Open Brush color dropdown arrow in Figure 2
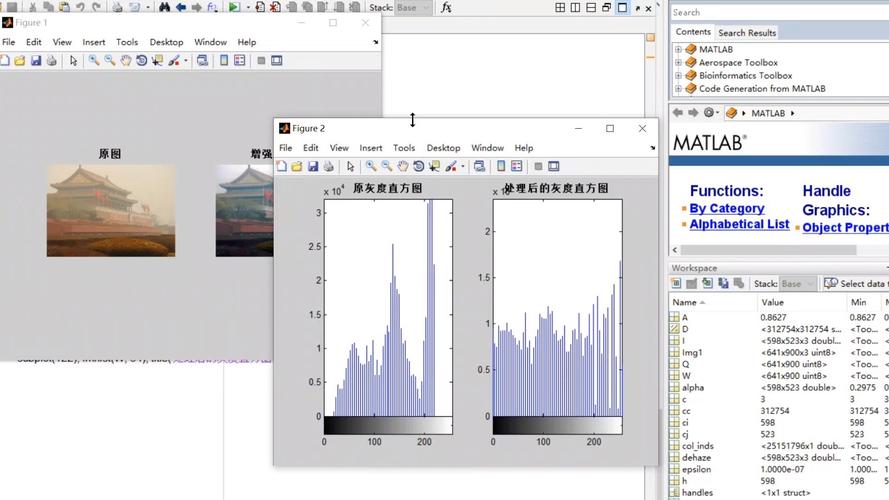This screenshot has height=500, width=889. 463,166
